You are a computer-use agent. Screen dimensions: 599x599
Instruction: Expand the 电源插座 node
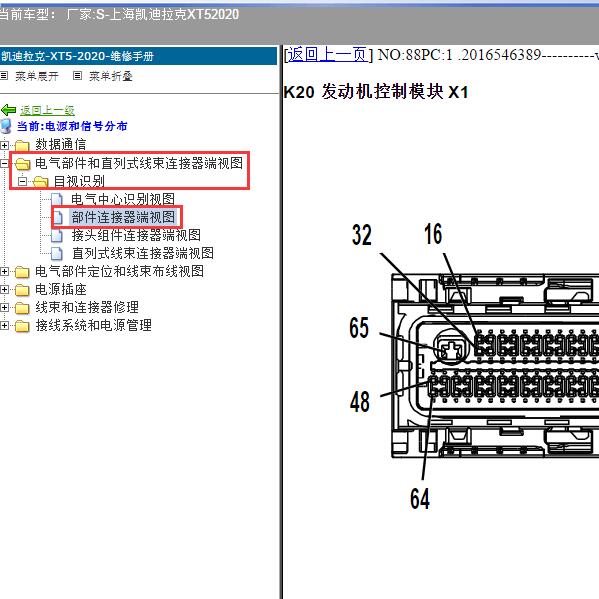4,290
